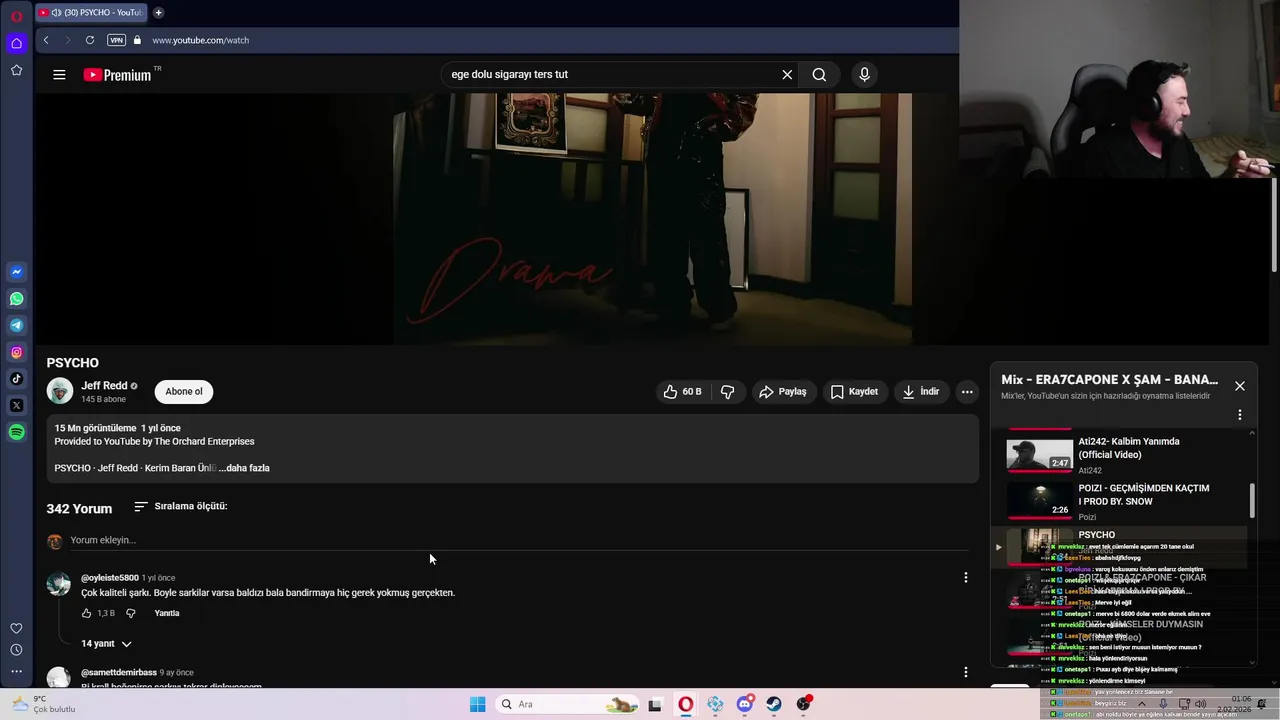Download the video with İndir
Image resolution: width=1280 pixels, height=720 pixels.
(920, 391)
